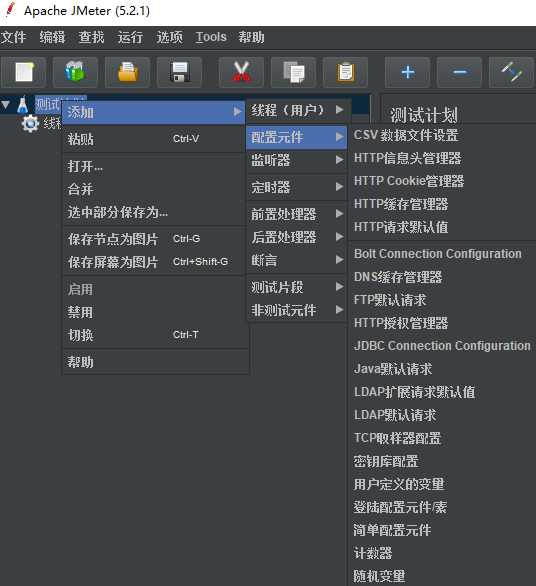Open the Tools menu
Screen dimensions: 536x586
click(x=211, y=37)
